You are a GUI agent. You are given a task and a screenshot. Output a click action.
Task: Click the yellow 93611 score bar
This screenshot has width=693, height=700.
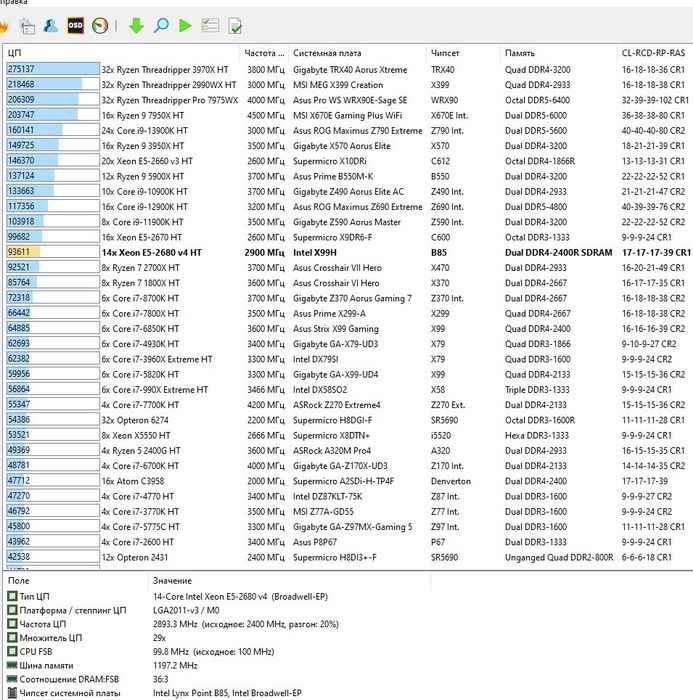[53, 252]
